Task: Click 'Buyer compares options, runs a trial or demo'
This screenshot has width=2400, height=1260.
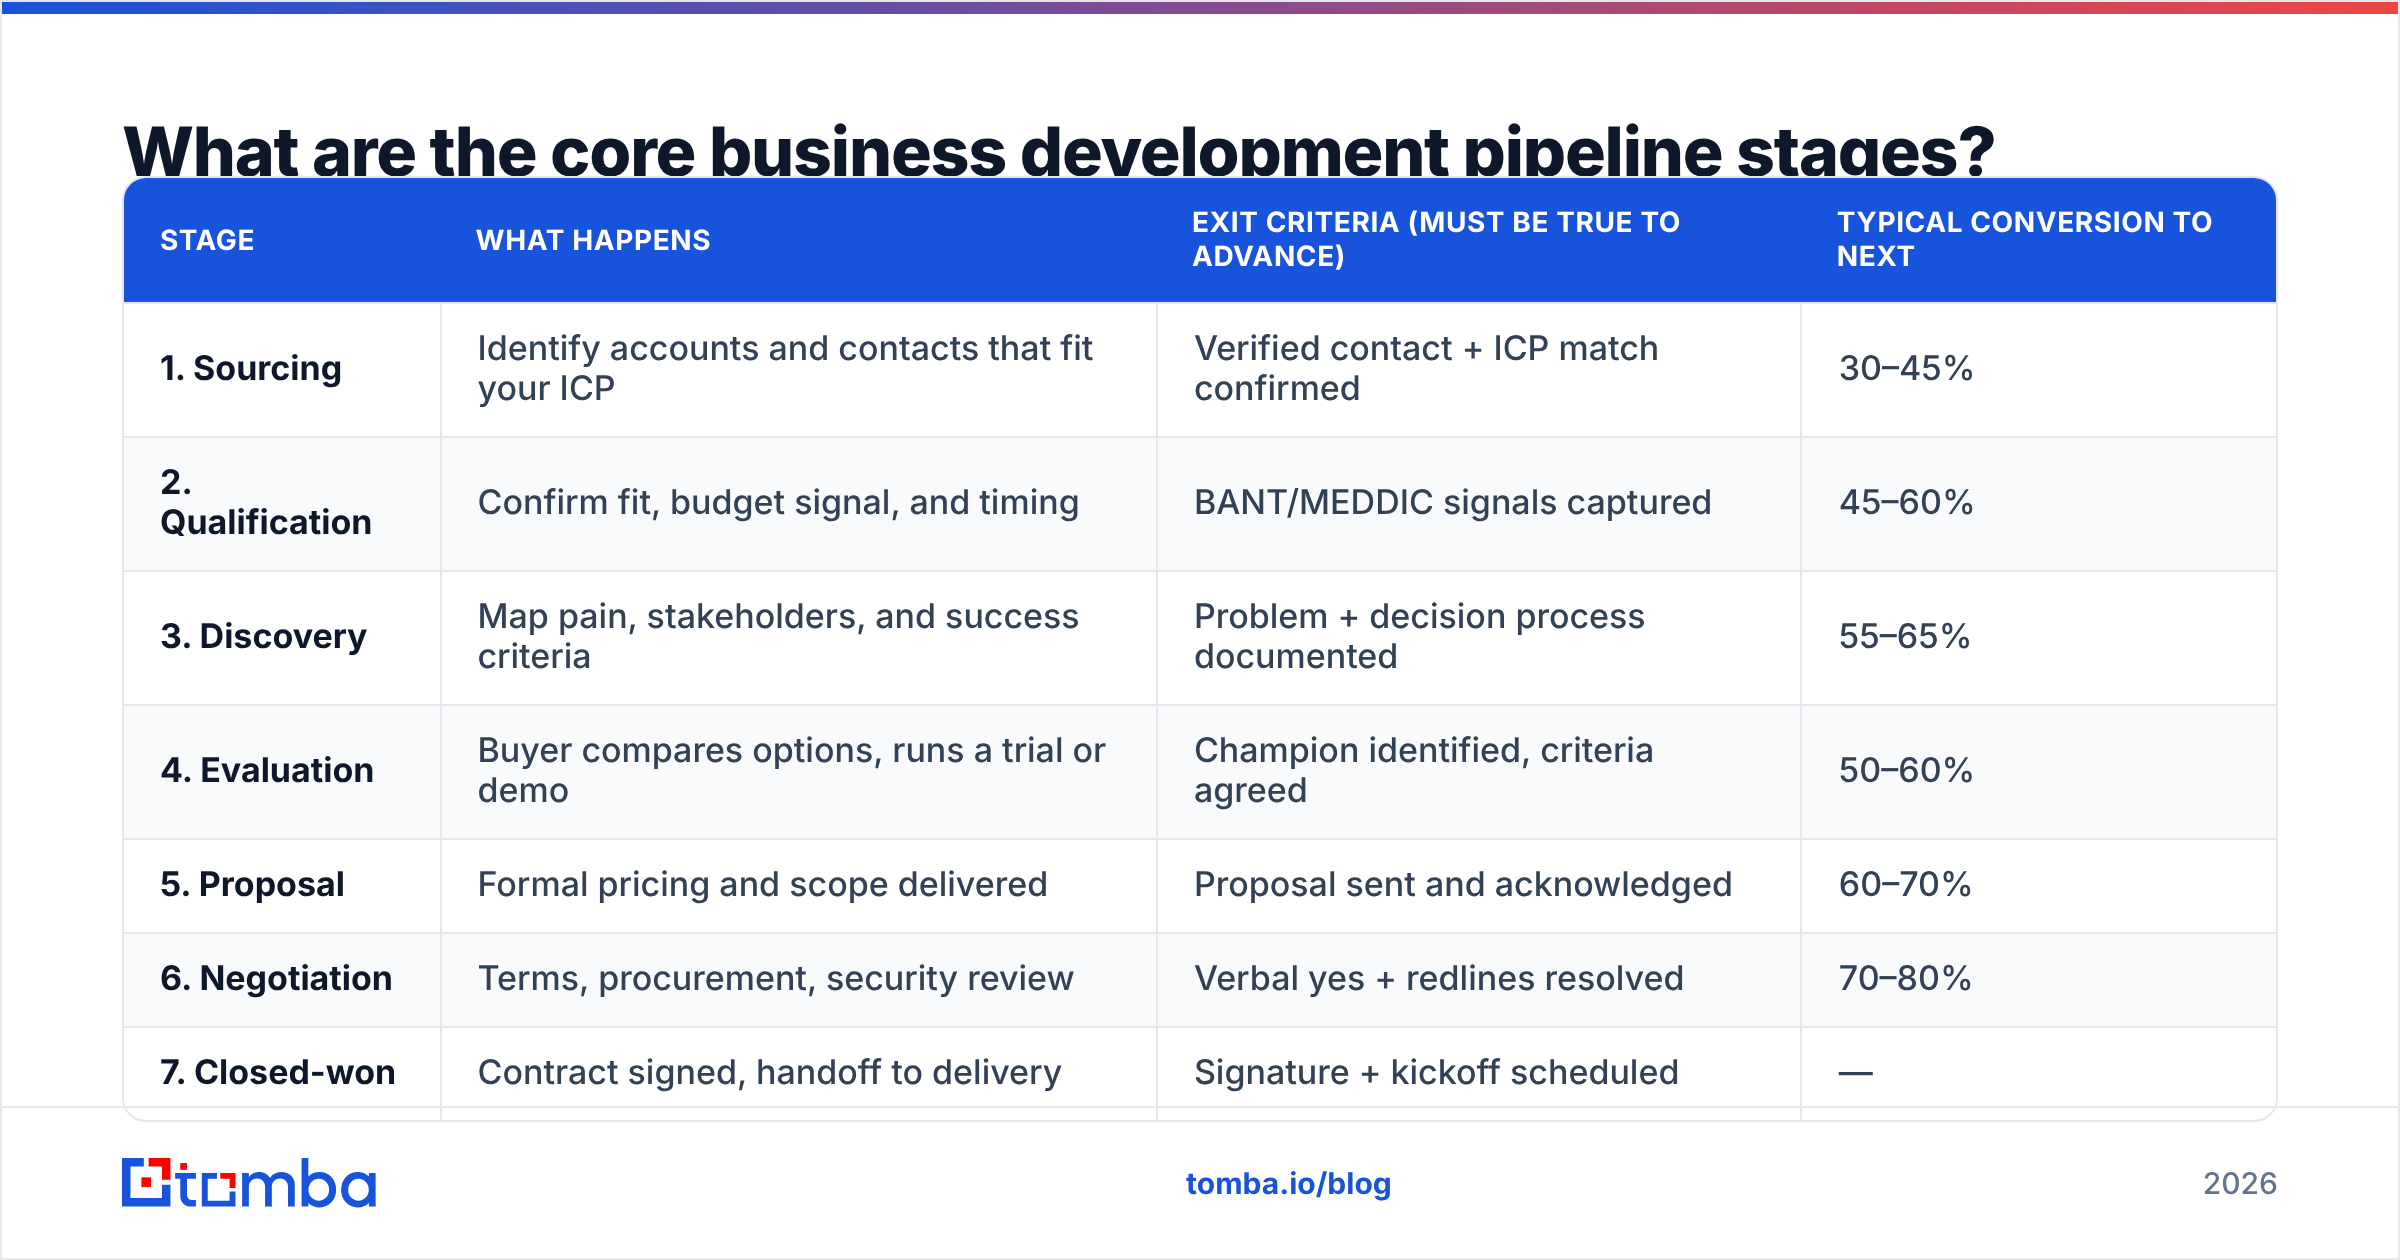Action: pos(791,770)
